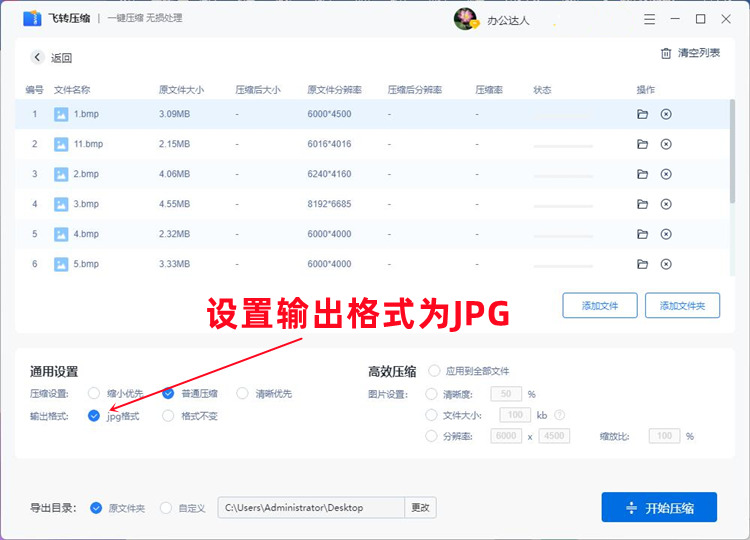The width and height of the screenshot is (750, 540).
Task: Open output folder for 3.bmp
Action: pyautogui.click(x=642, y=204)
